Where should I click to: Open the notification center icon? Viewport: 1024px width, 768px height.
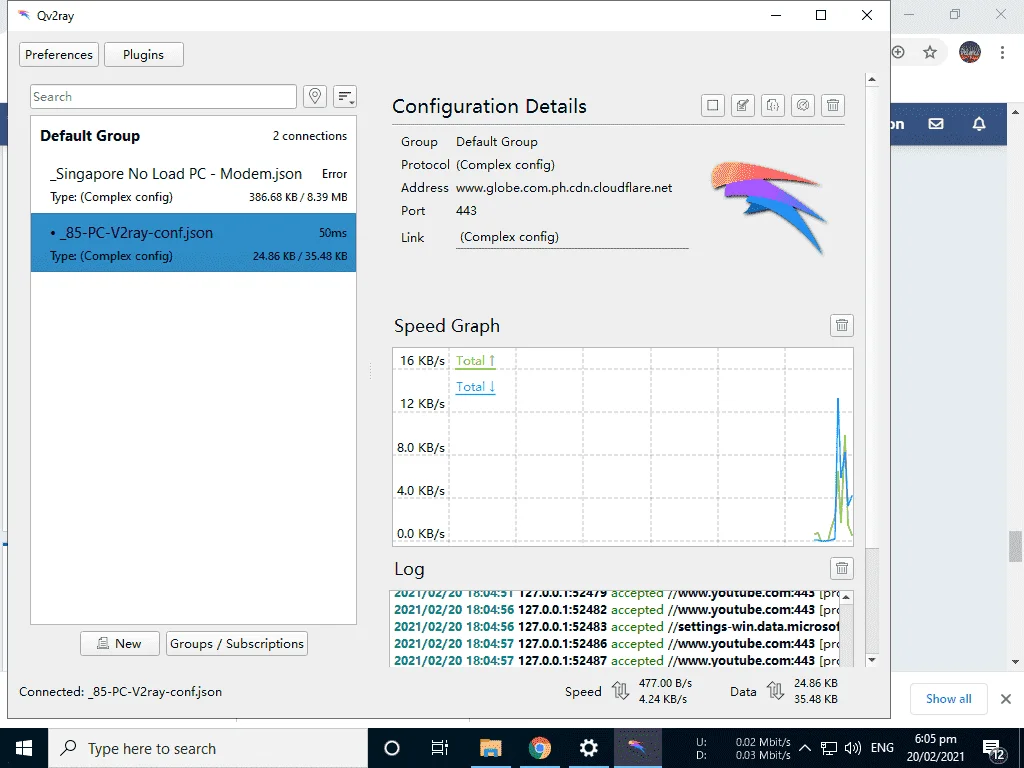[x=993, y=748]
